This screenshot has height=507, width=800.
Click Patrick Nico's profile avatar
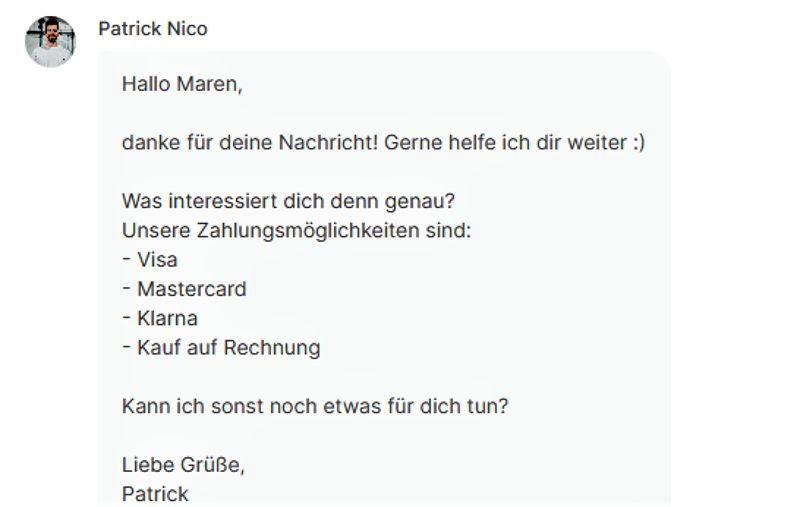[x=50, y=42]
